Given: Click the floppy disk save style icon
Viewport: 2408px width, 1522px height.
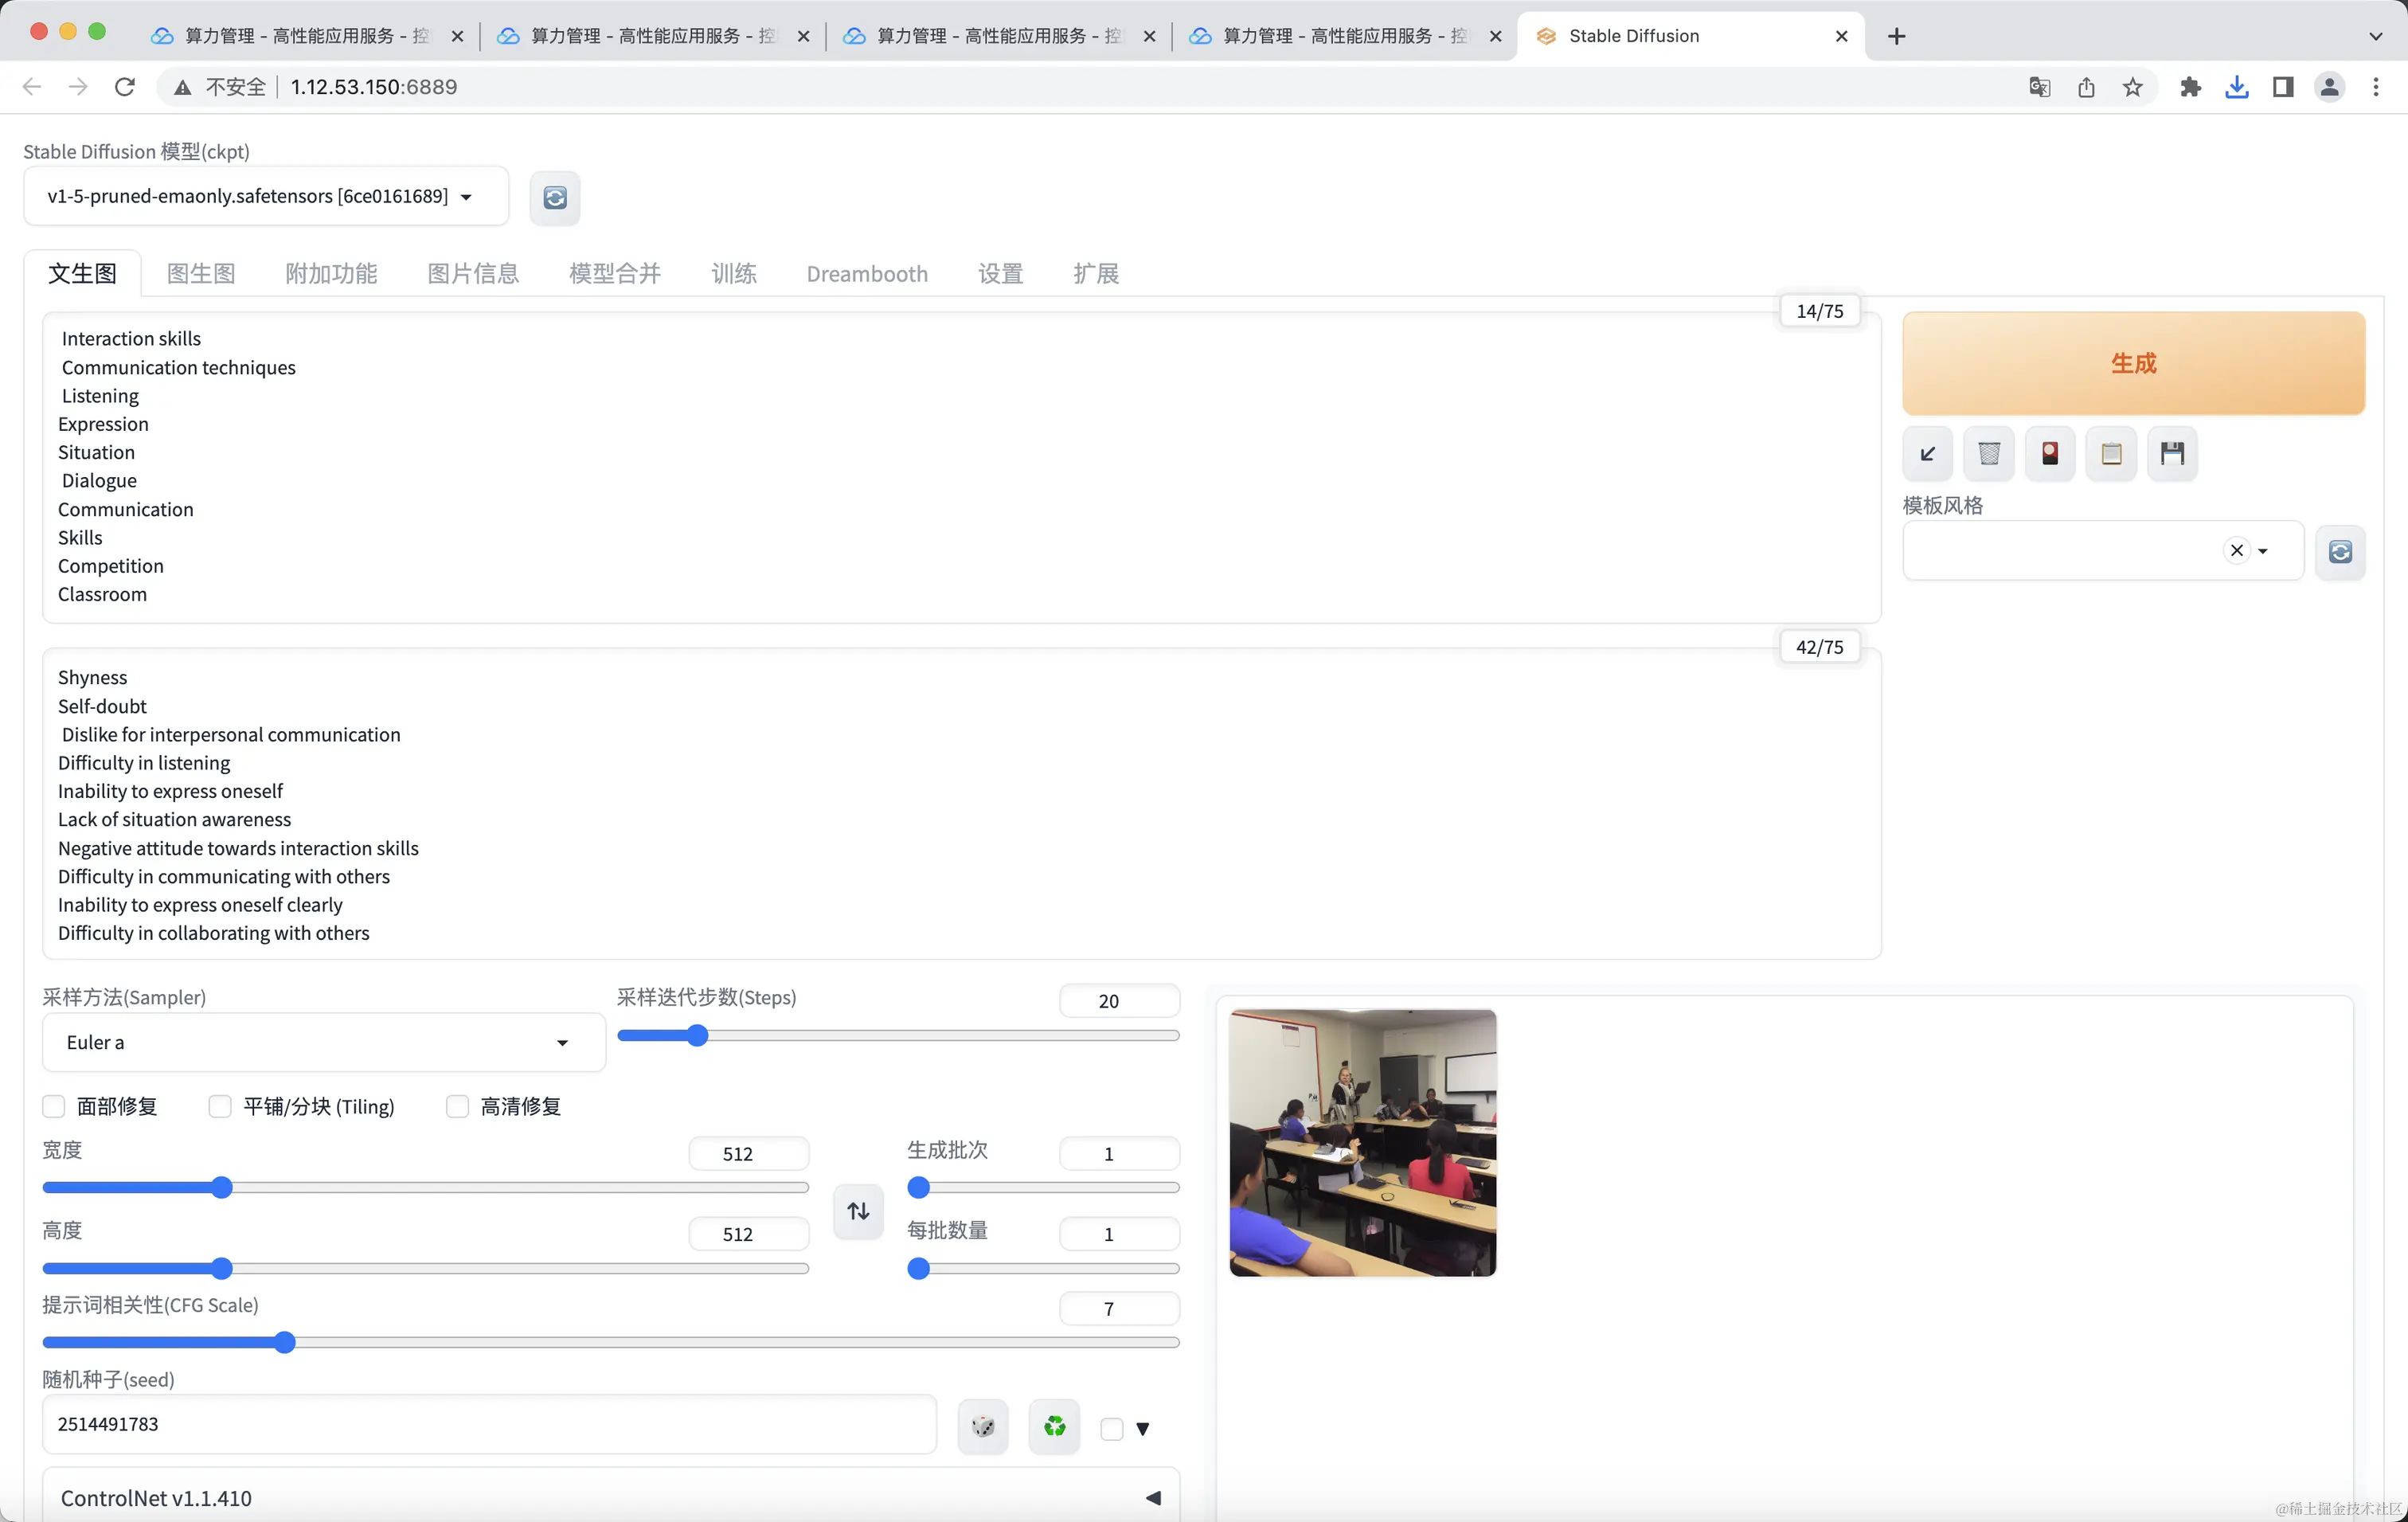Looking at the screenshot, I should point(2172,453).
